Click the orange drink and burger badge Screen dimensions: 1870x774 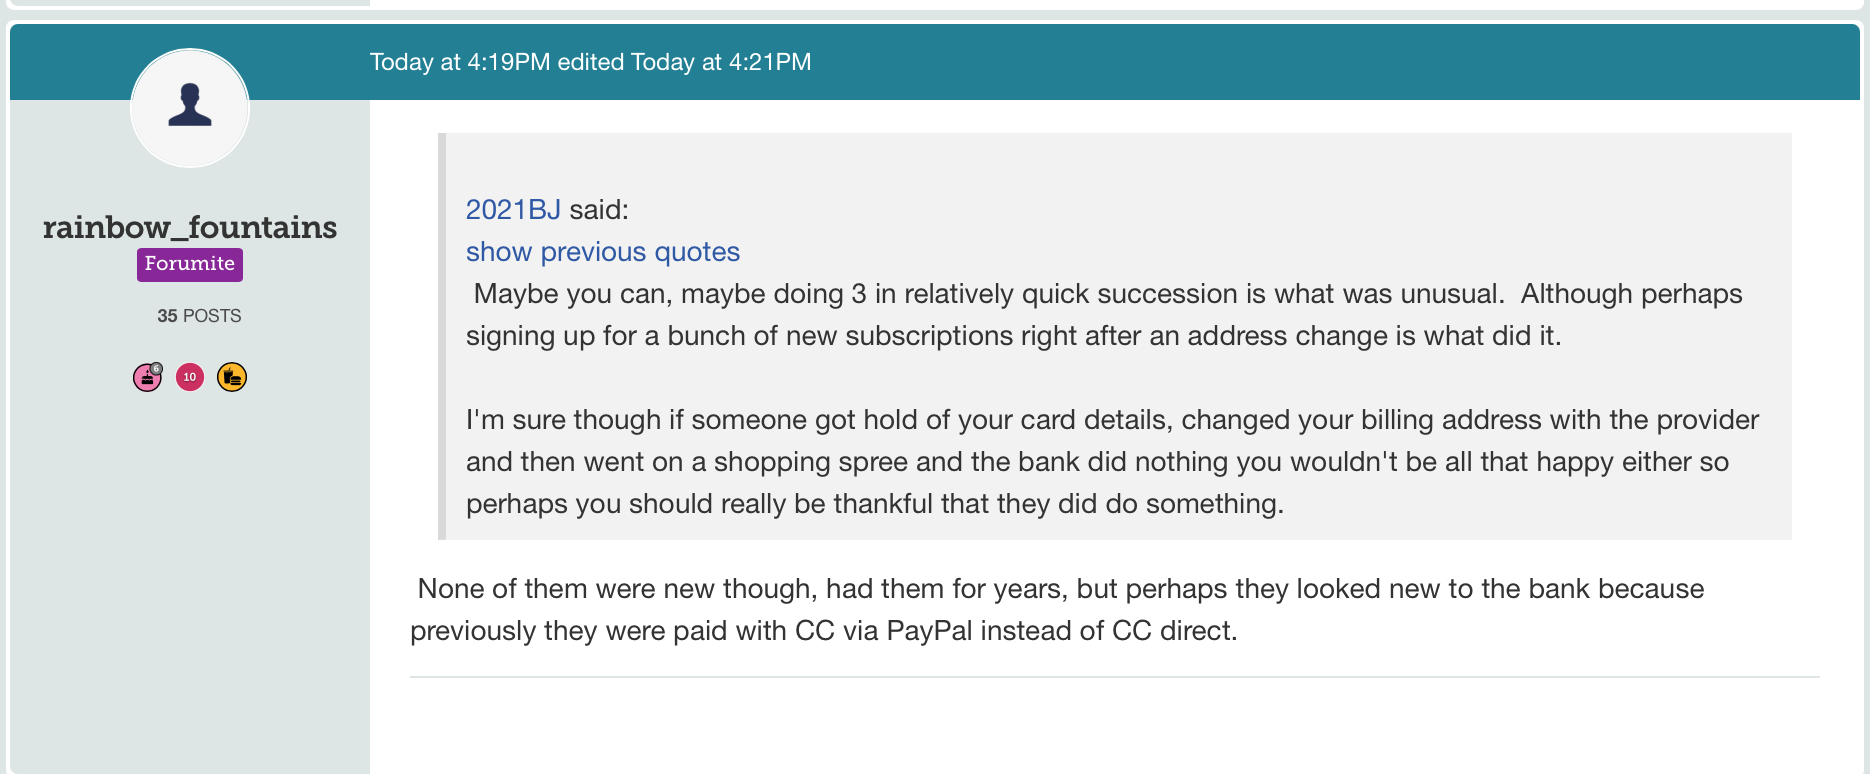232,377
